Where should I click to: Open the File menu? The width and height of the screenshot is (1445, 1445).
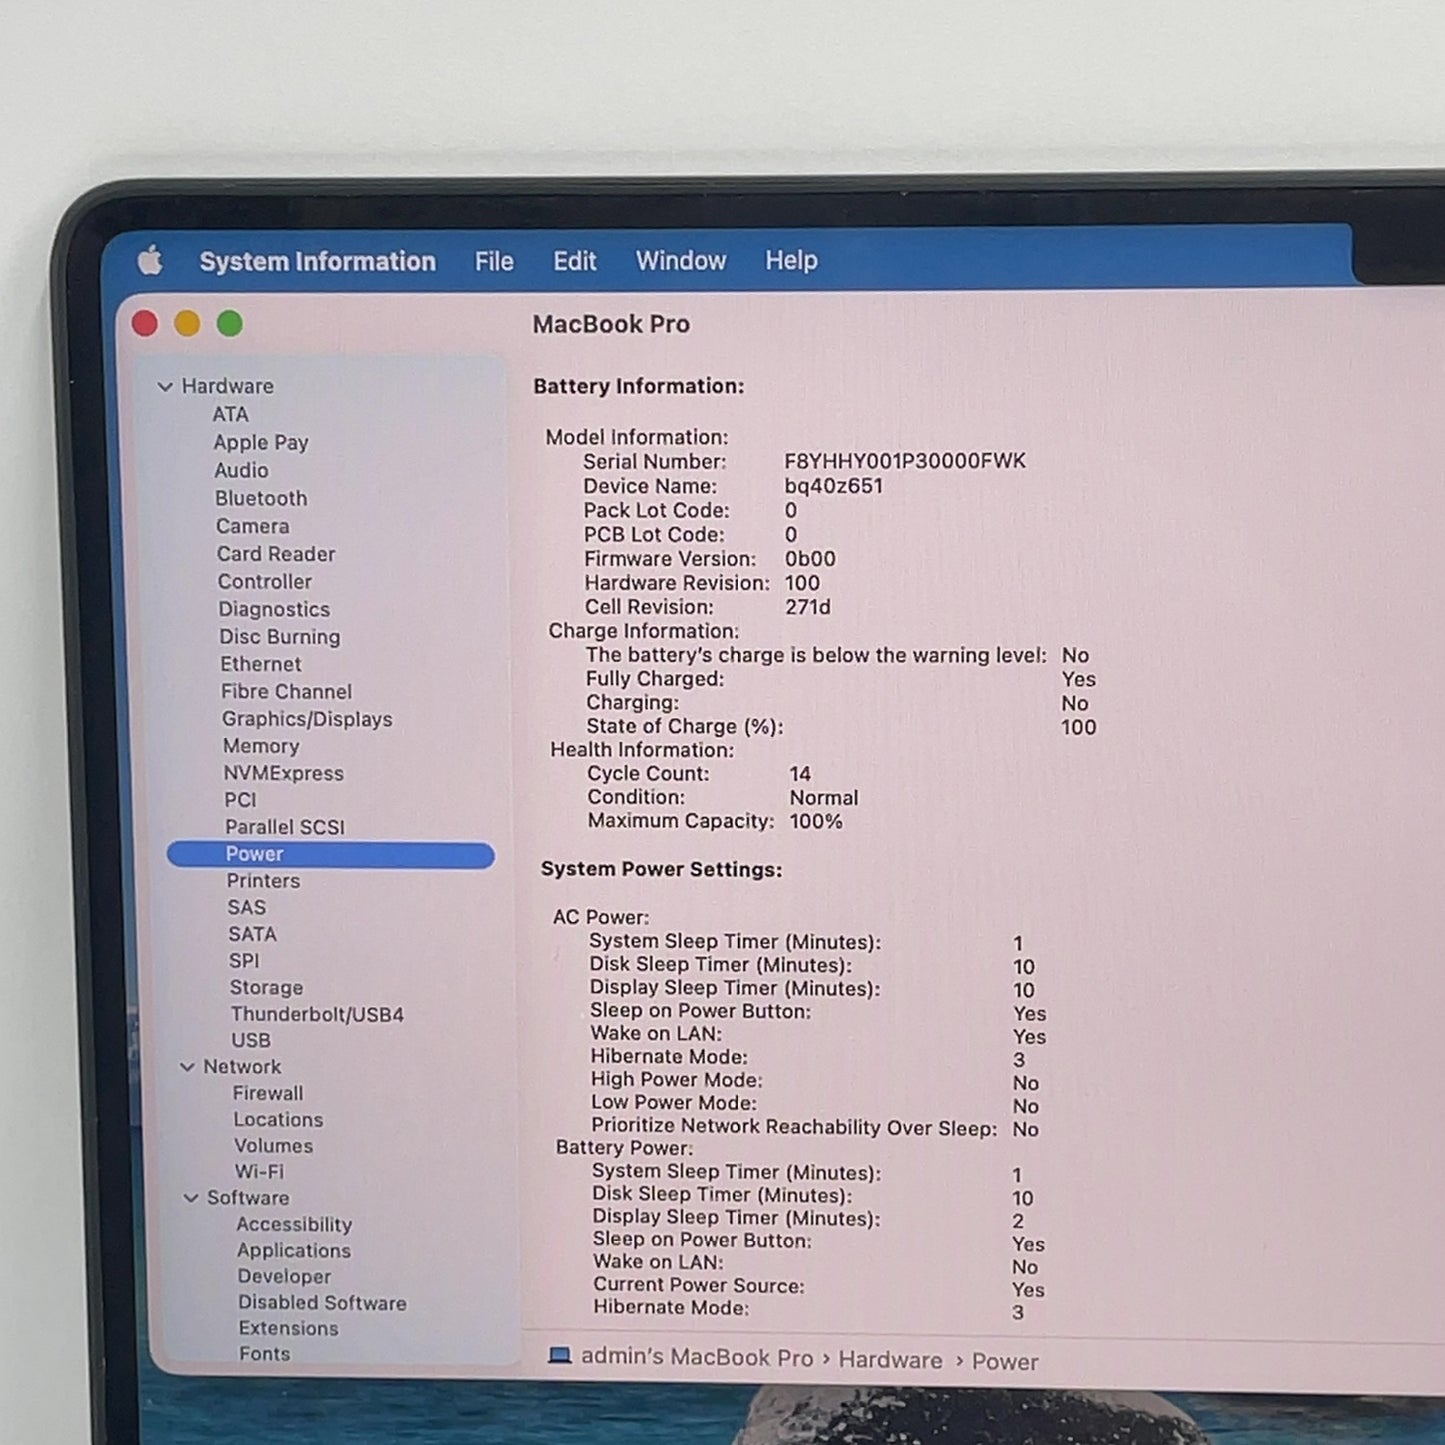[494, 261]
